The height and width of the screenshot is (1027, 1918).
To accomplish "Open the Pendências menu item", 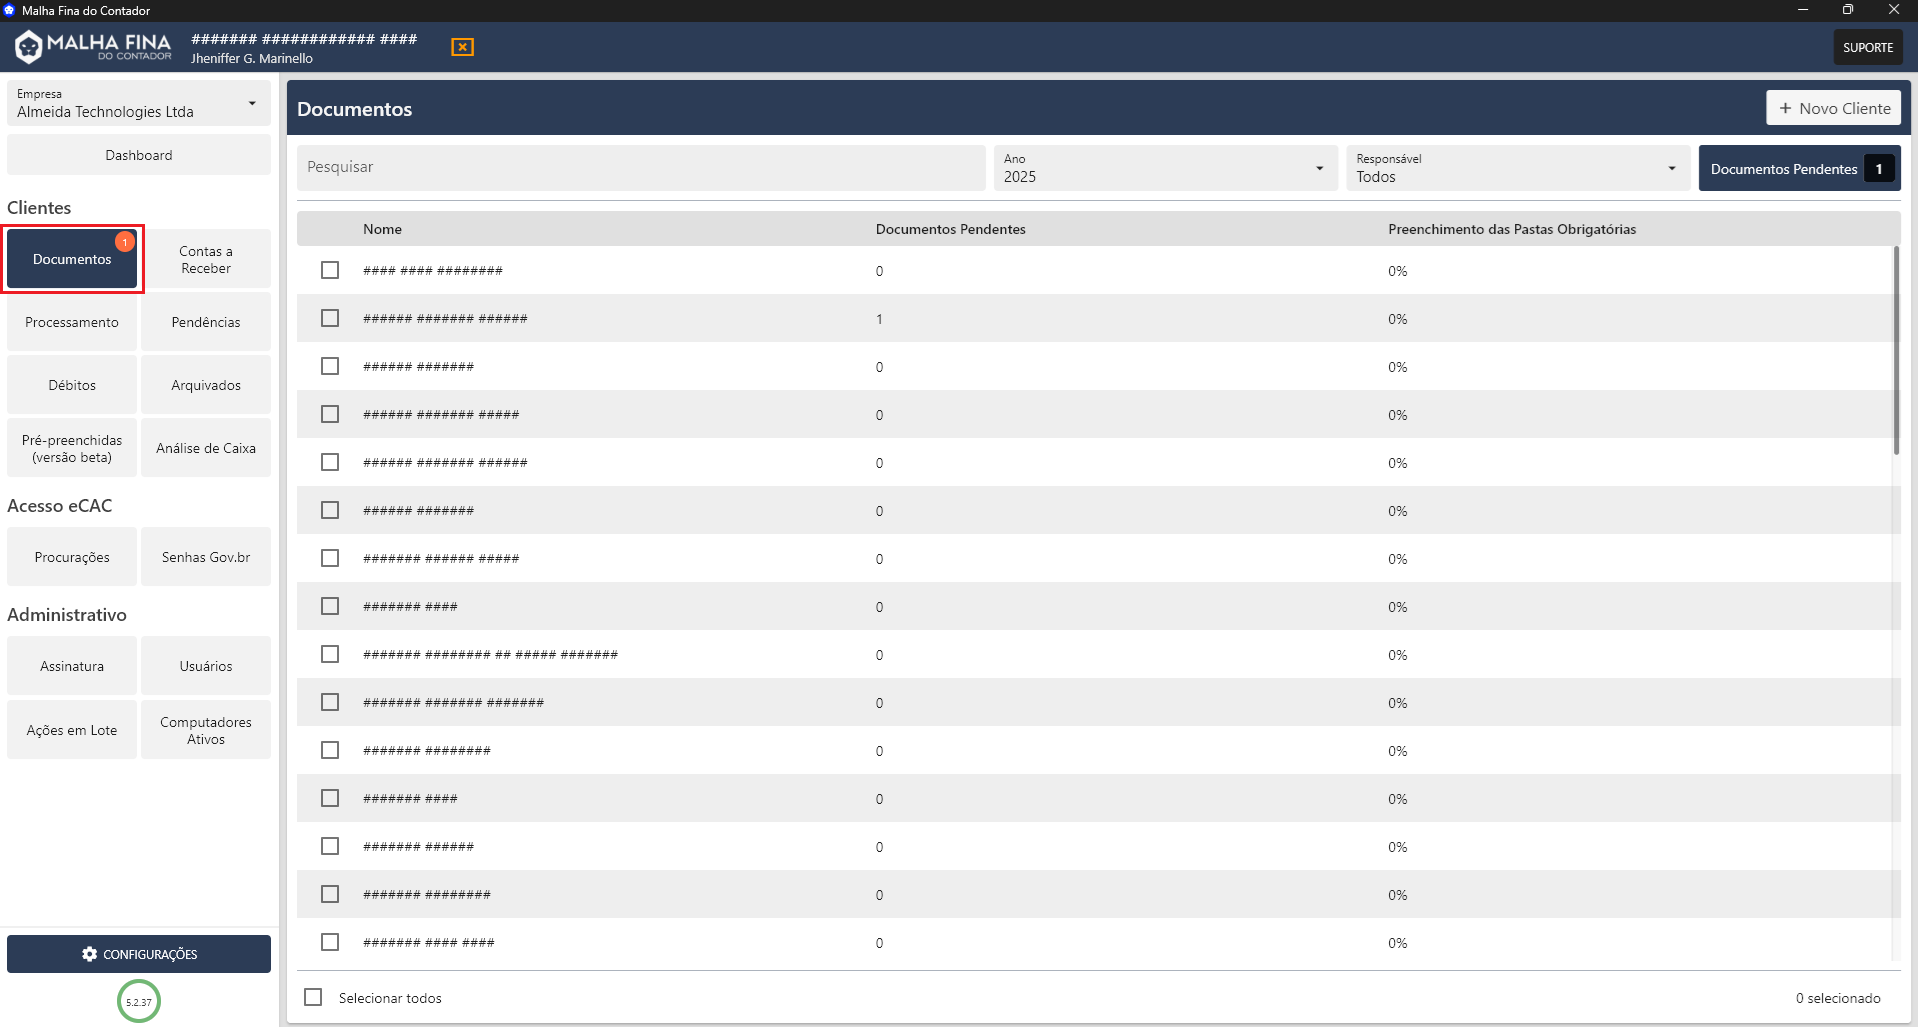I will click(x=206, y=322).
